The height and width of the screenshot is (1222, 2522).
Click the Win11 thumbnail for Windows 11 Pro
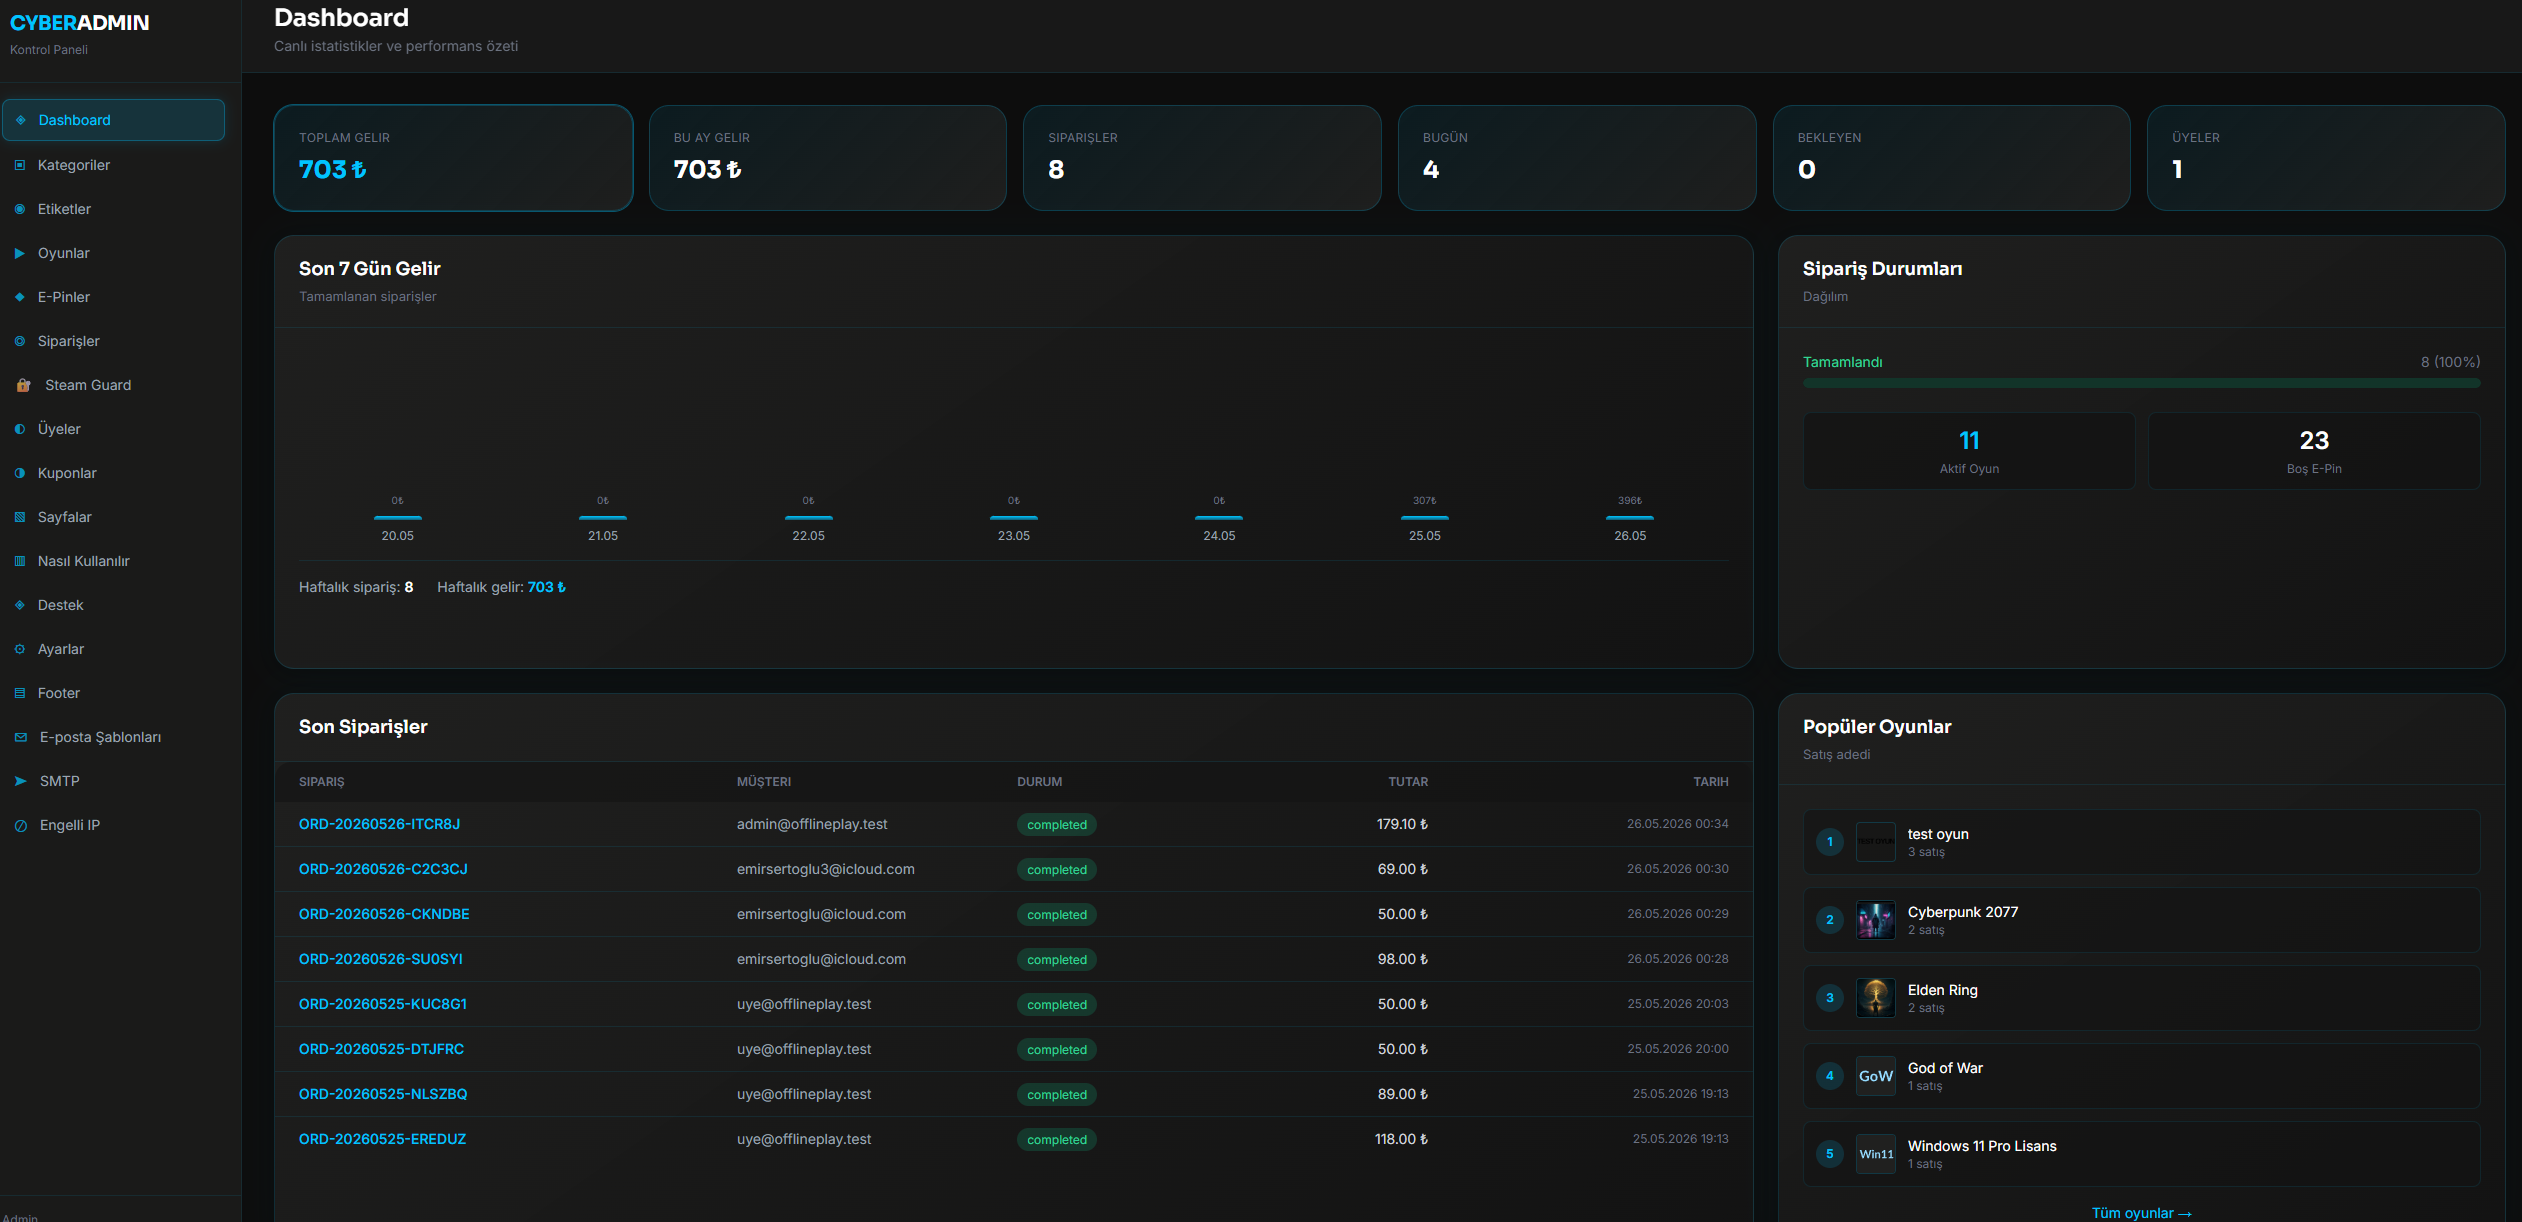(1875, 1154)
